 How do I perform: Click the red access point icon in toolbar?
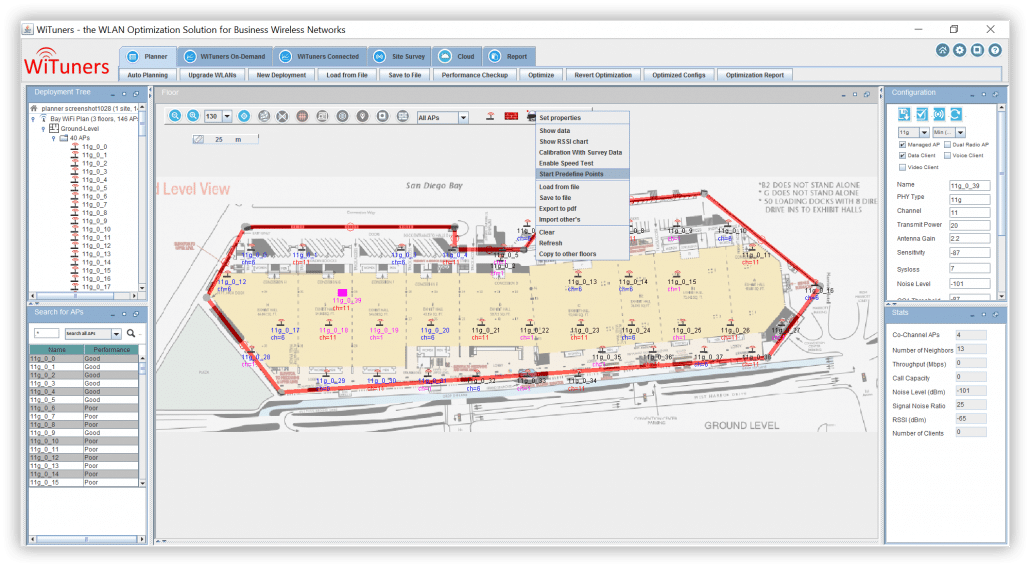pos(490,116)
